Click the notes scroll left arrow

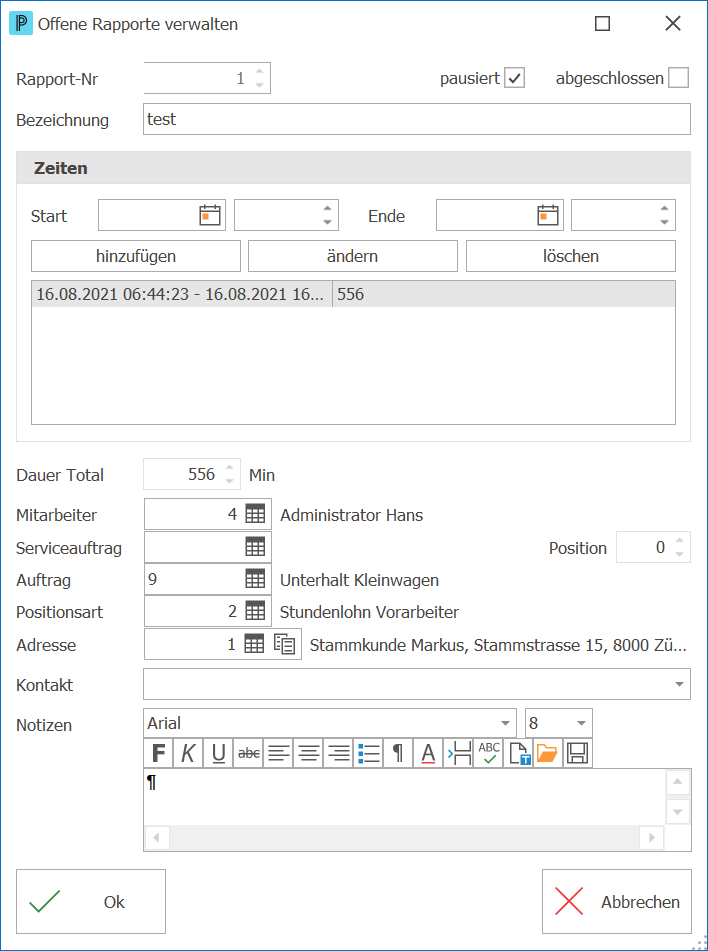(x=157, y=838)
